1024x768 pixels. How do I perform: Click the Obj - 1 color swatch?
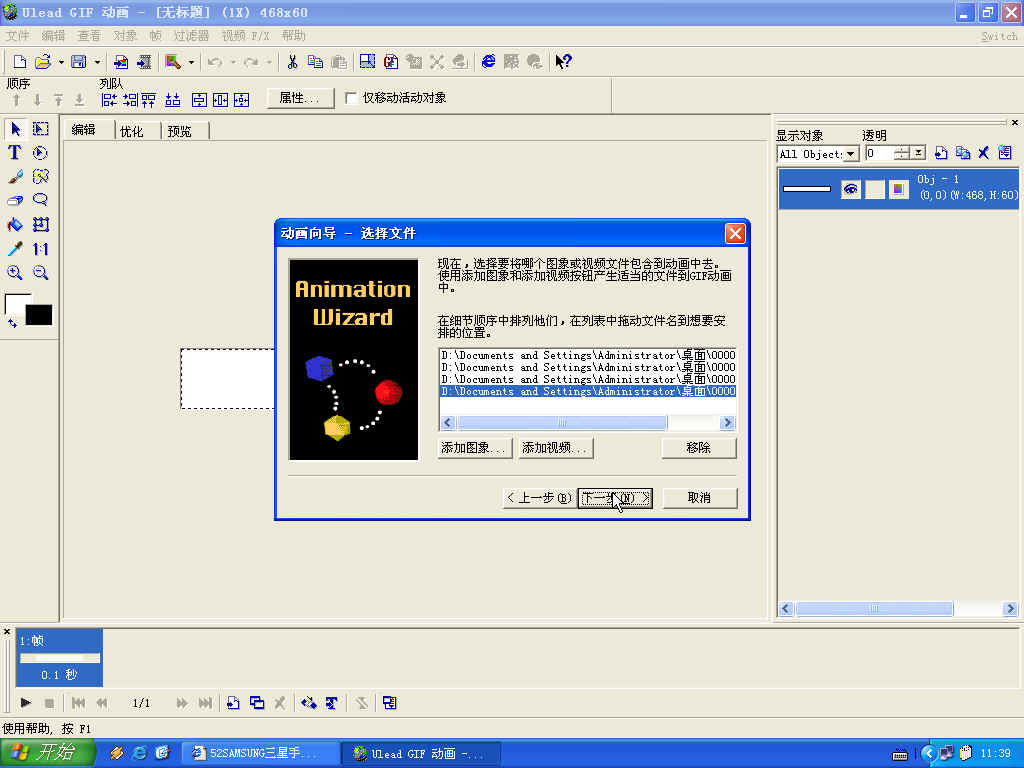click(x=898, y=189)
